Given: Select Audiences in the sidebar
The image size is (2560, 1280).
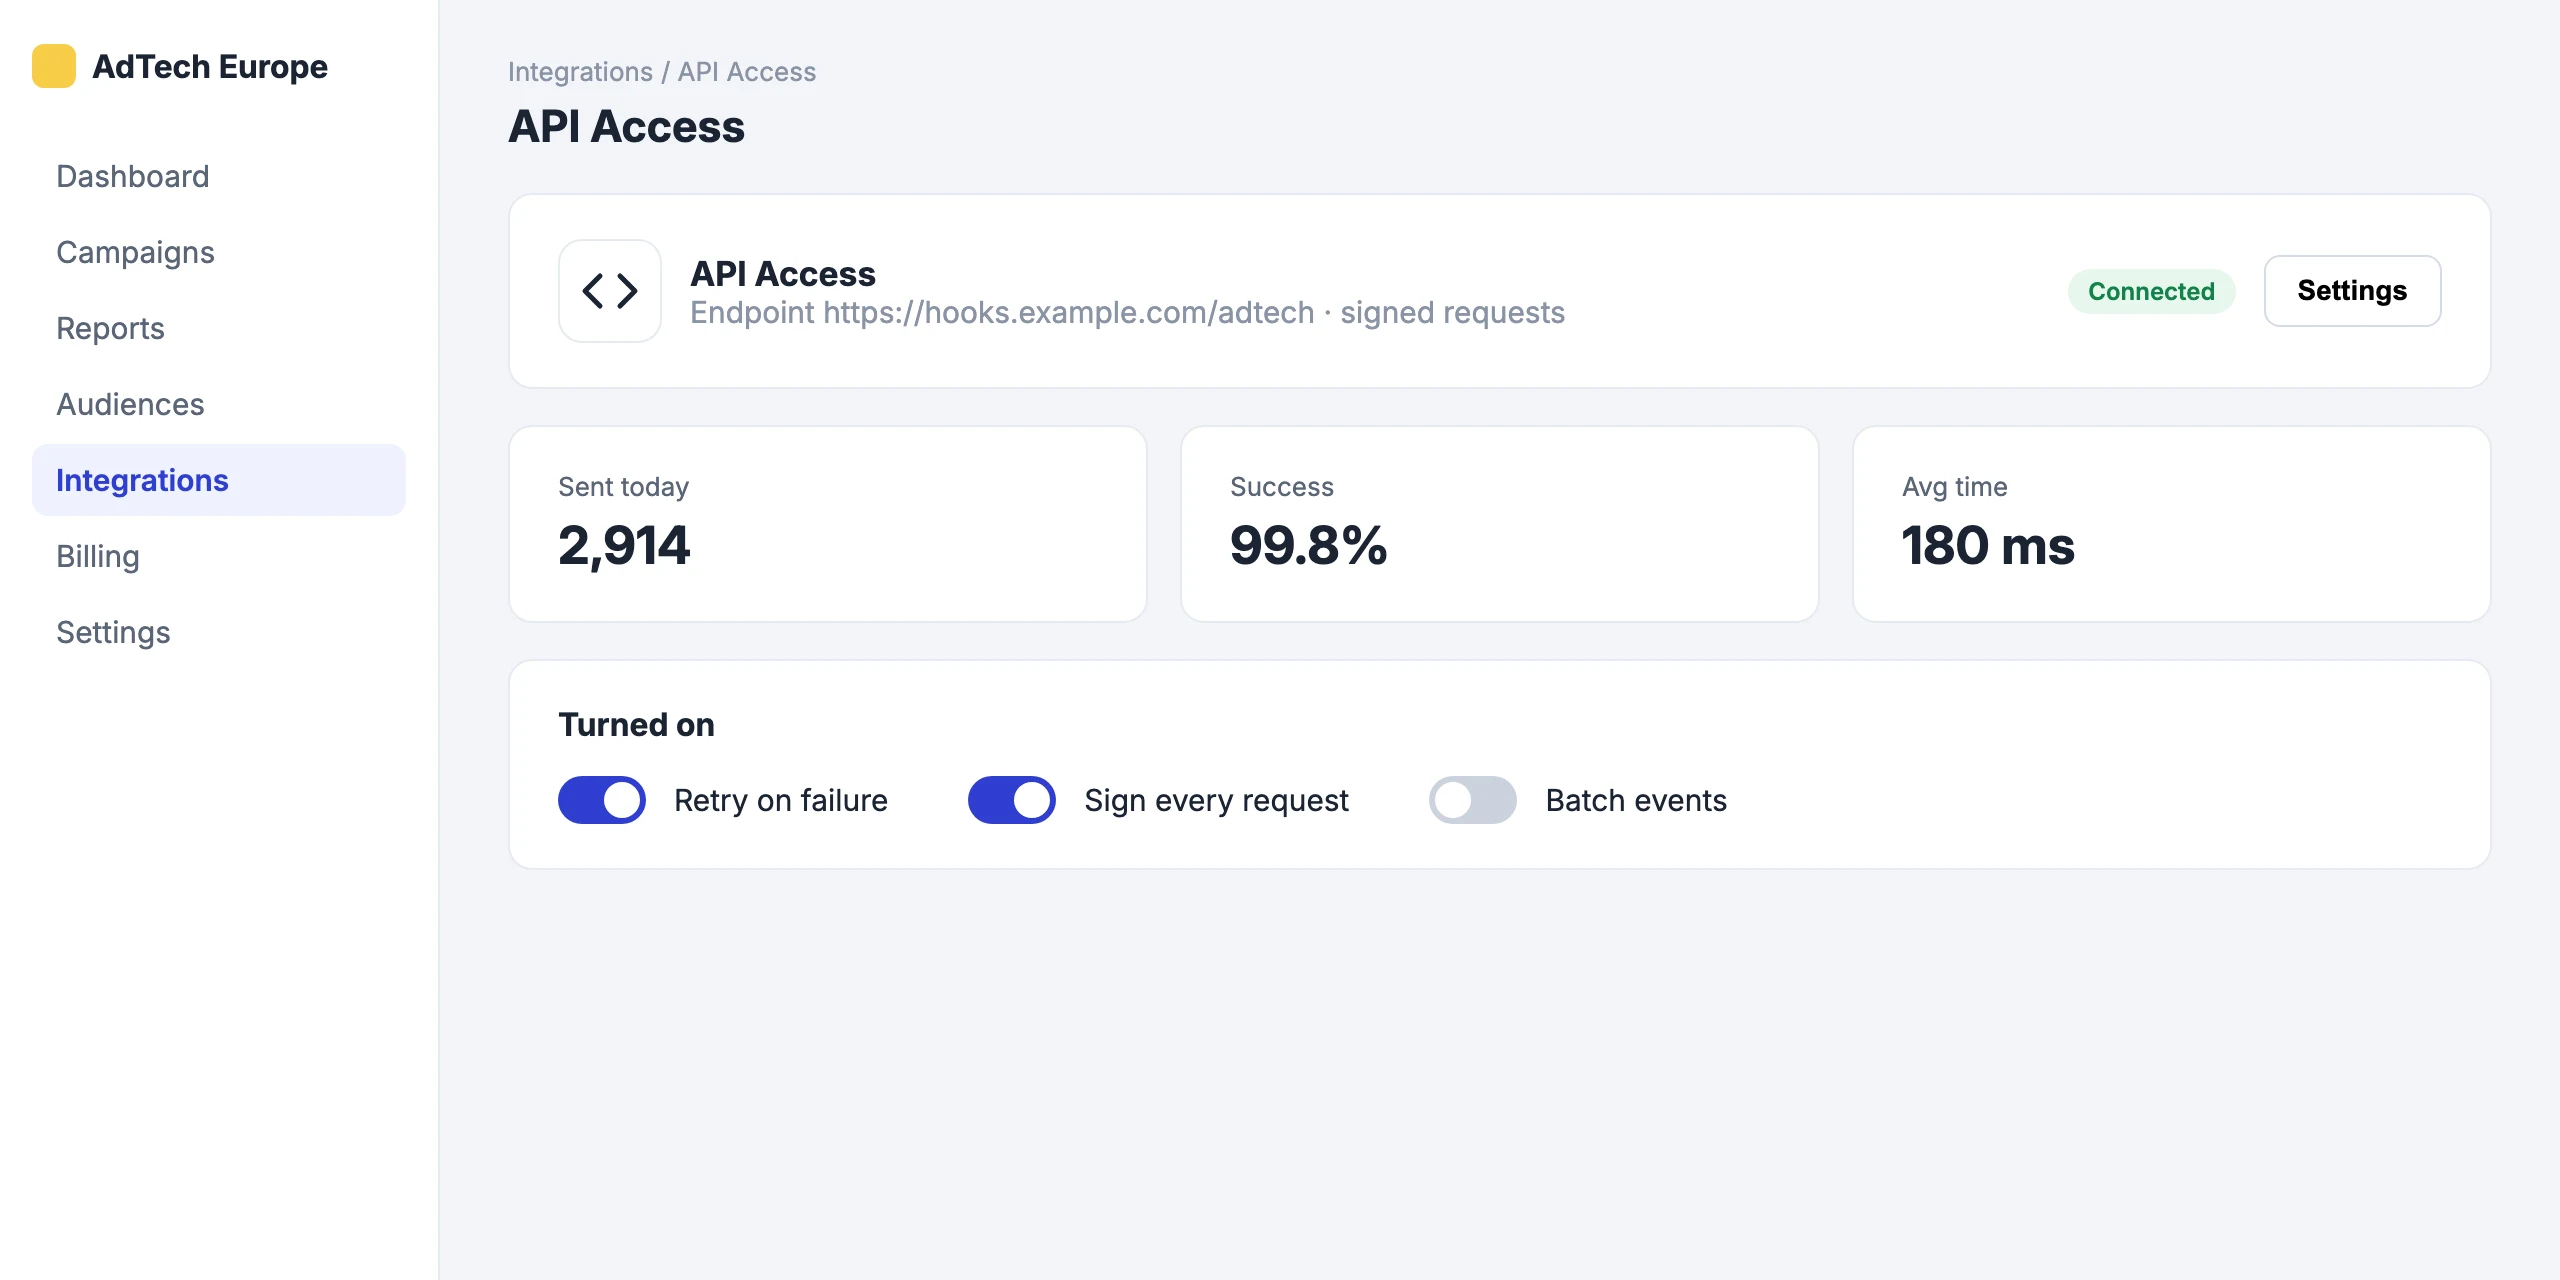Looking at the screenshot, I should 219,404.
